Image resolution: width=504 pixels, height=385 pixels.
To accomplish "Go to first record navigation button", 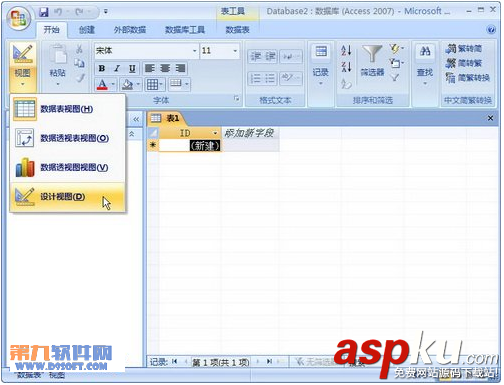I will point(174,361).
